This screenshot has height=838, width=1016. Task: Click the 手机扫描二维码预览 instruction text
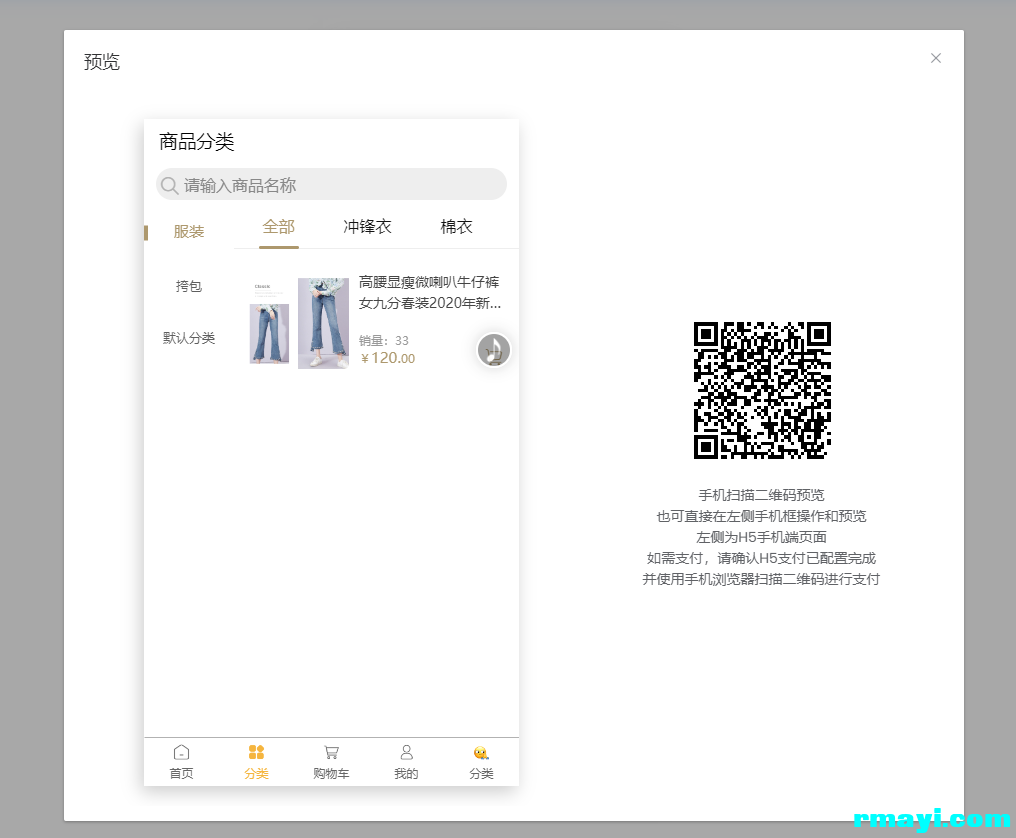click(761, 495)
